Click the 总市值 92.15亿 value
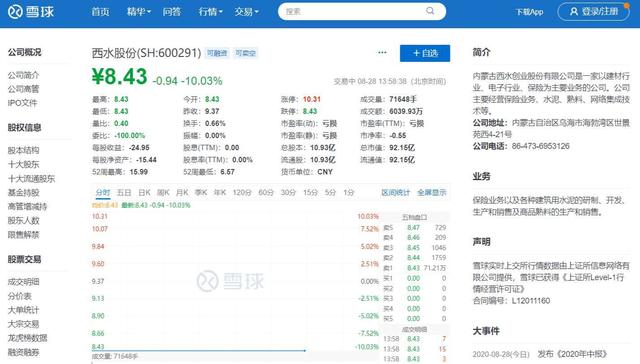The height and width of the screenshot is (364, 640). coord(402,147)
